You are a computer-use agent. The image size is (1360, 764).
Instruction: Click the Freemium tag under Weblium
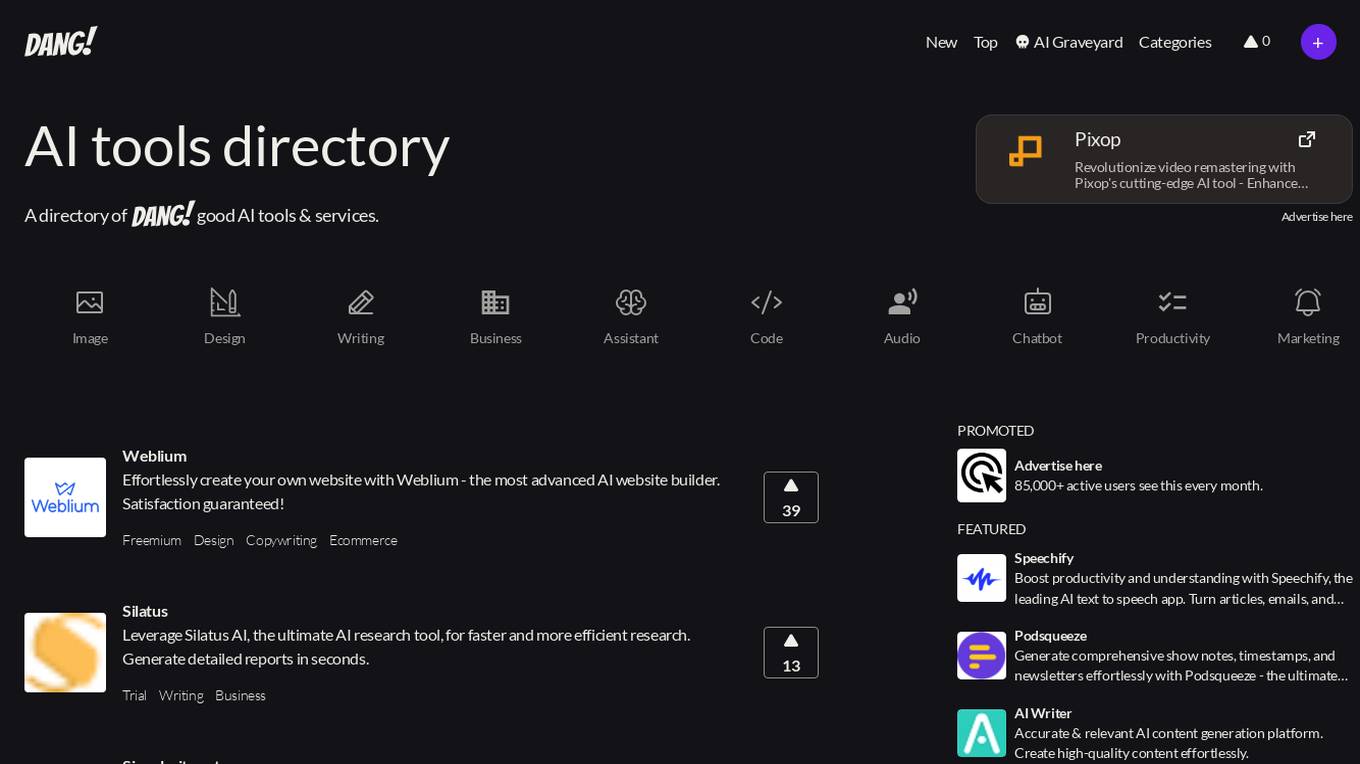coord(152,540)
